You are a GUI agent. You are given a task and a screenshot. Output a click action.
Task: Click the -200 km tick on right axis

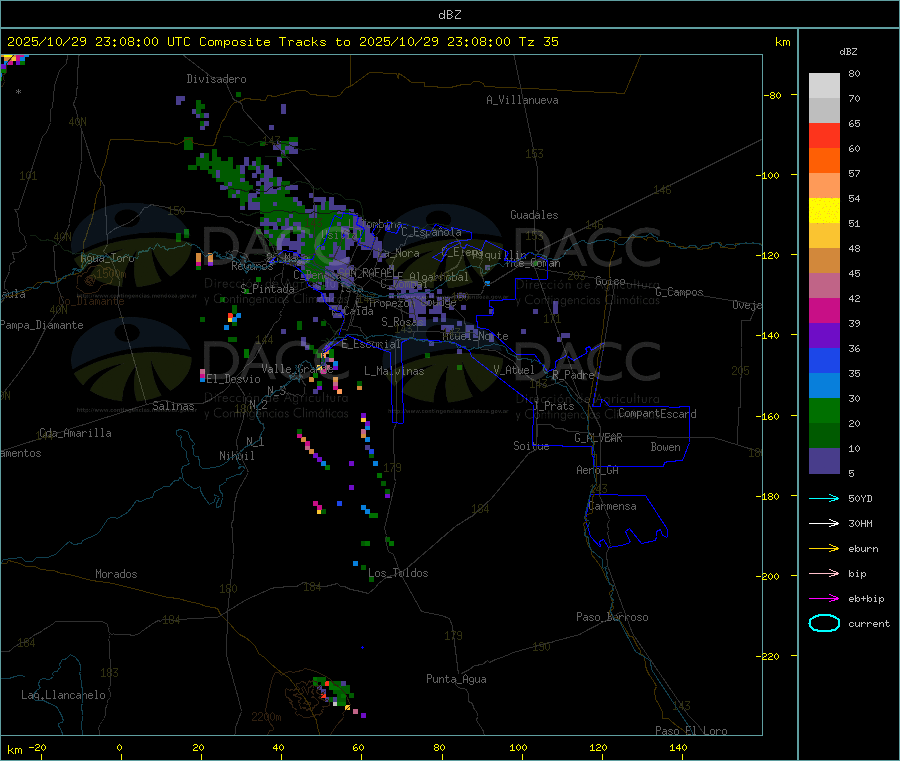pyautogui.click(x=767, y=576)
